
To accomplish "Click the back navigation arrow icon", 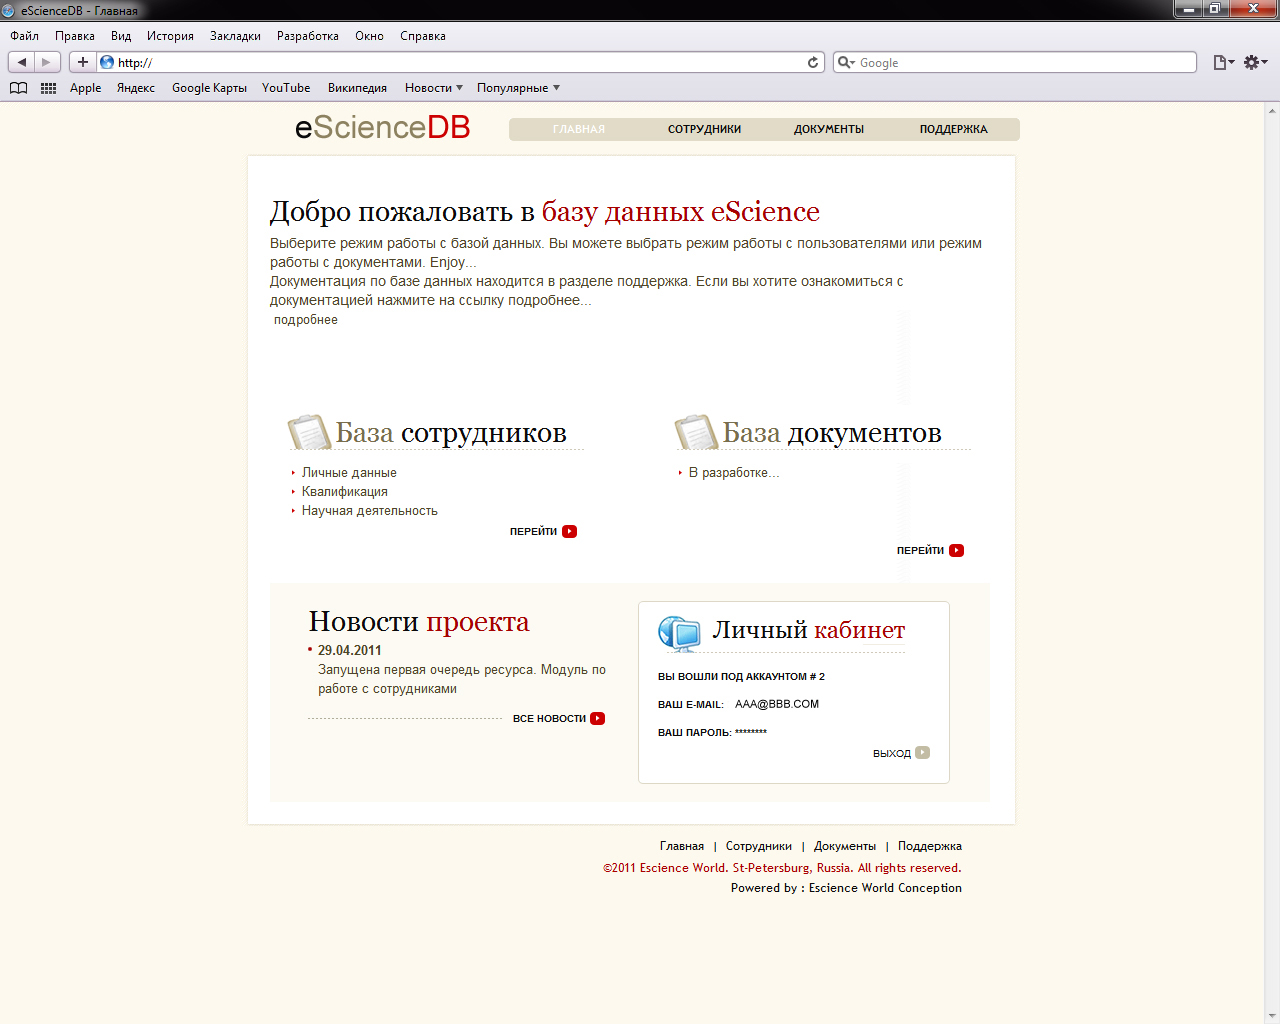I will (20, 61).
